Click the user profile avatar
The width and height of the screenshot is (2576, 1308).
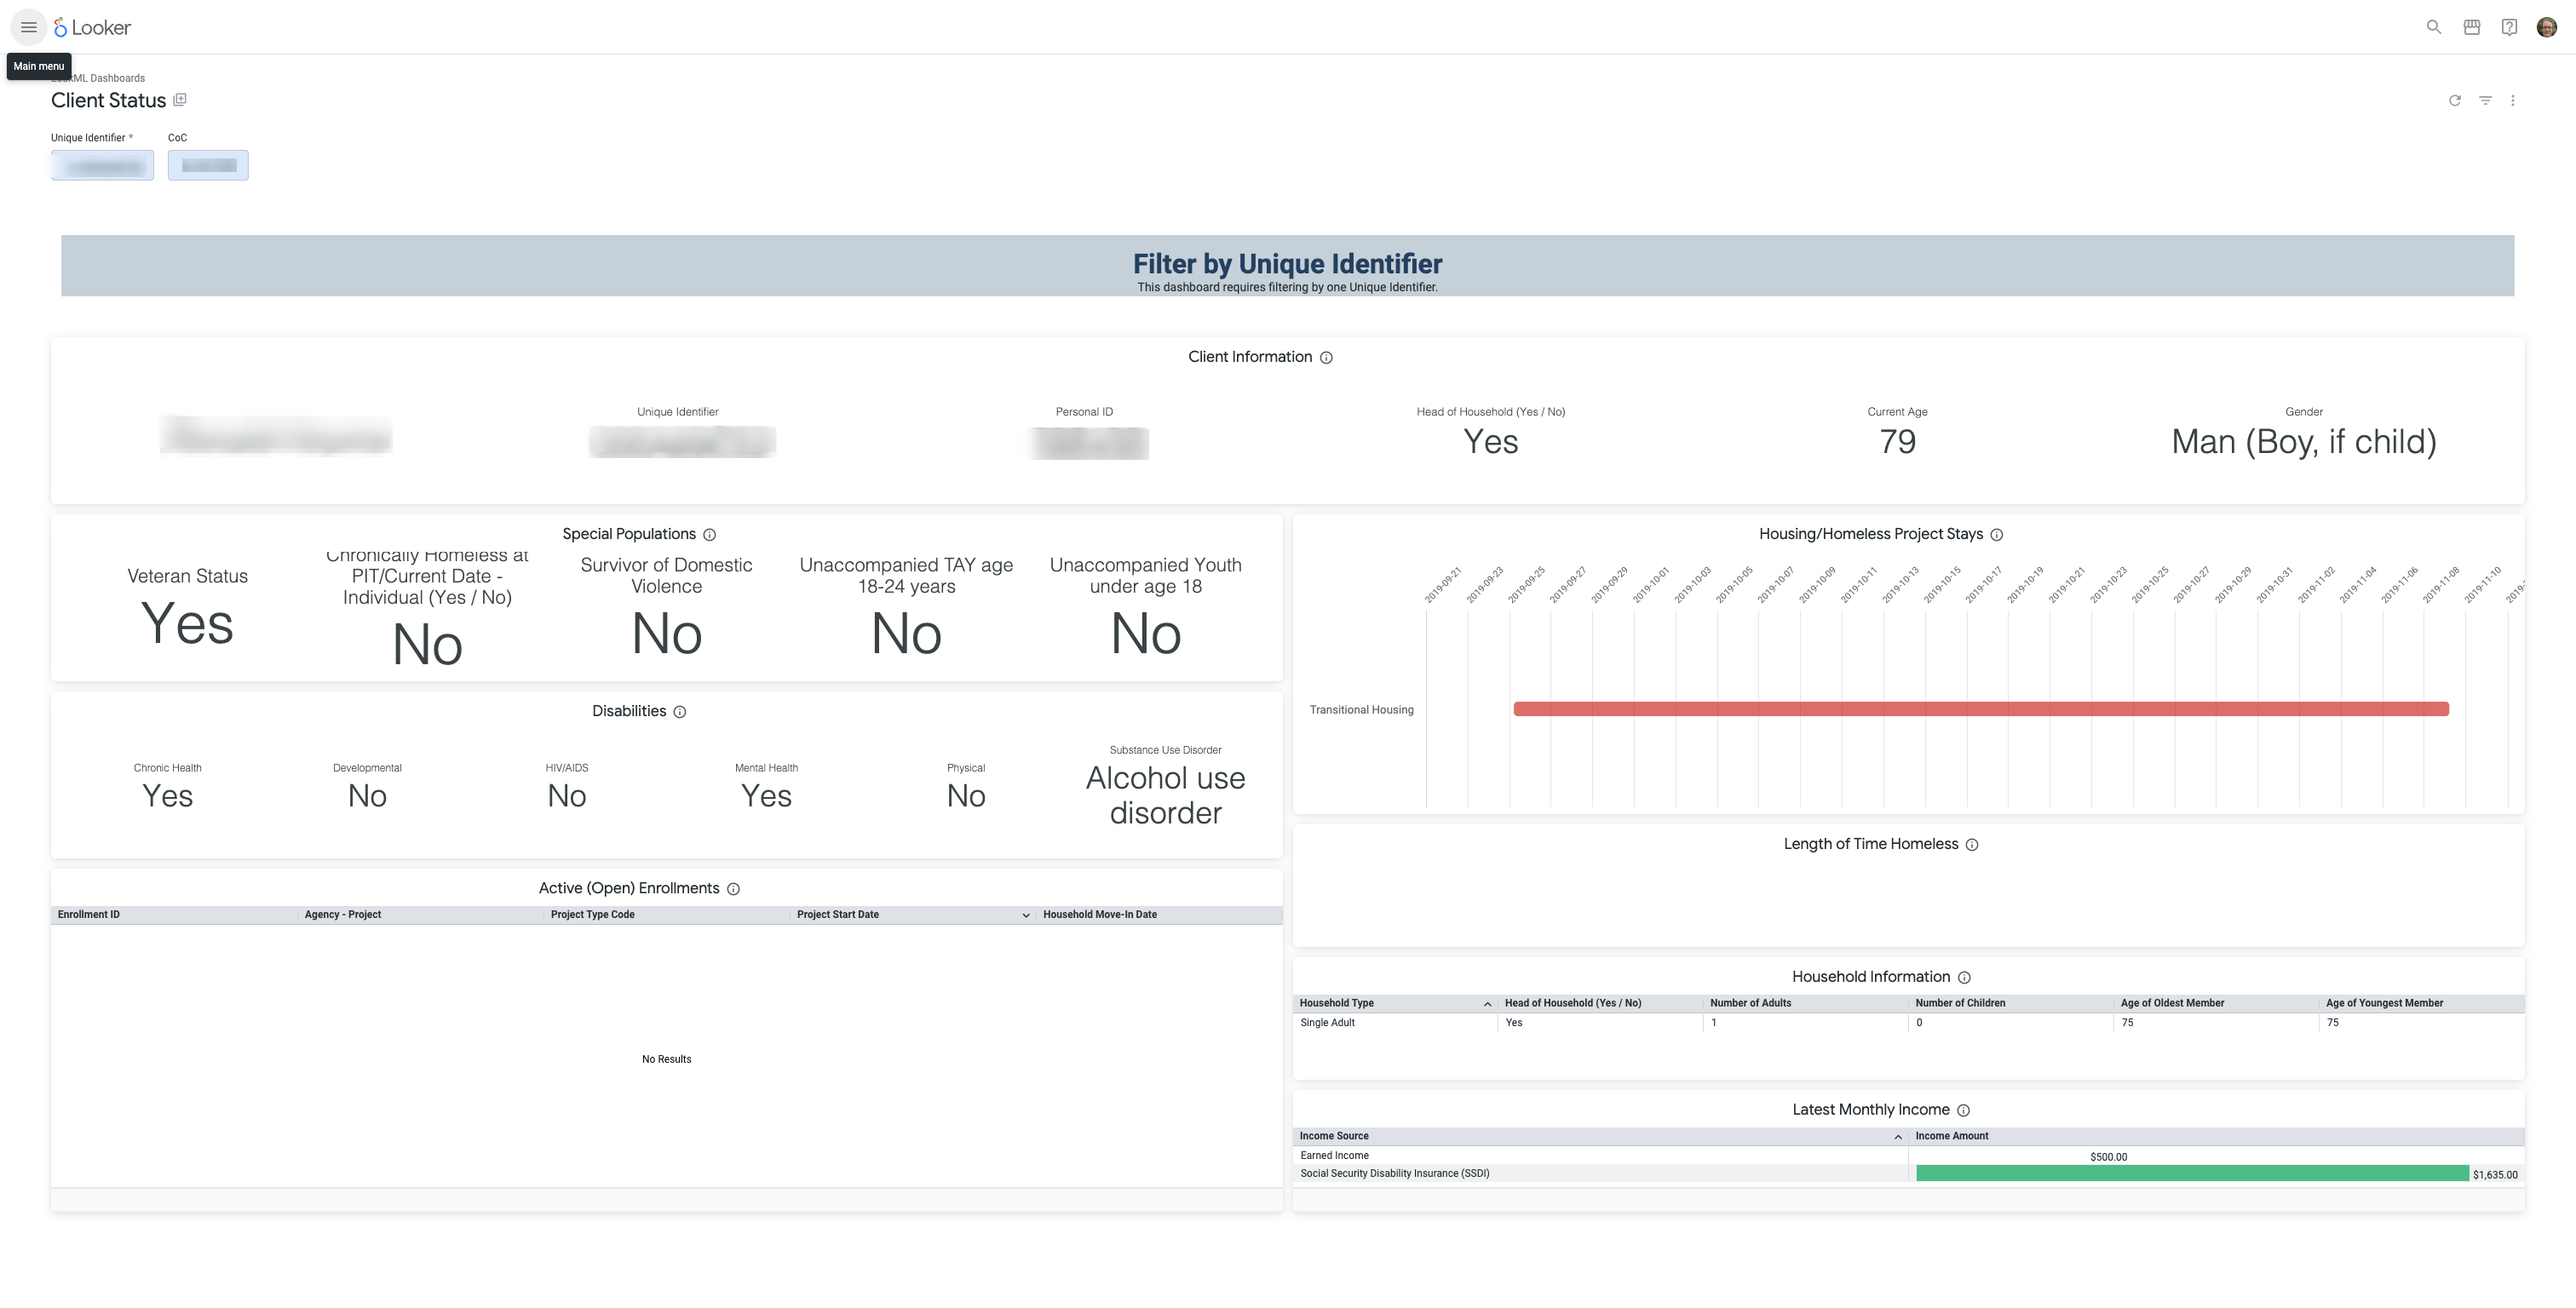(2547, 27)
